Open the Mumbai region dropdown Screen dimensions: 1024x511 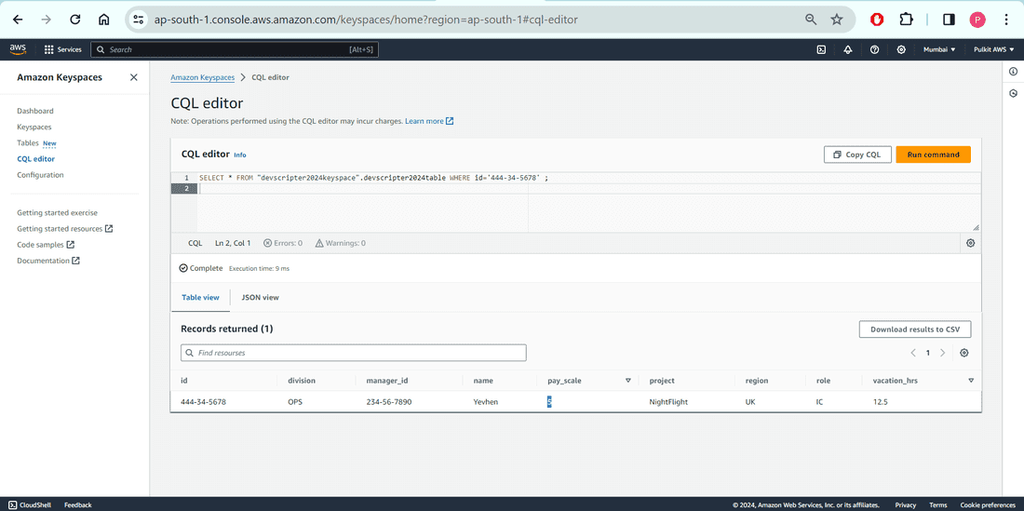point(939,50)
